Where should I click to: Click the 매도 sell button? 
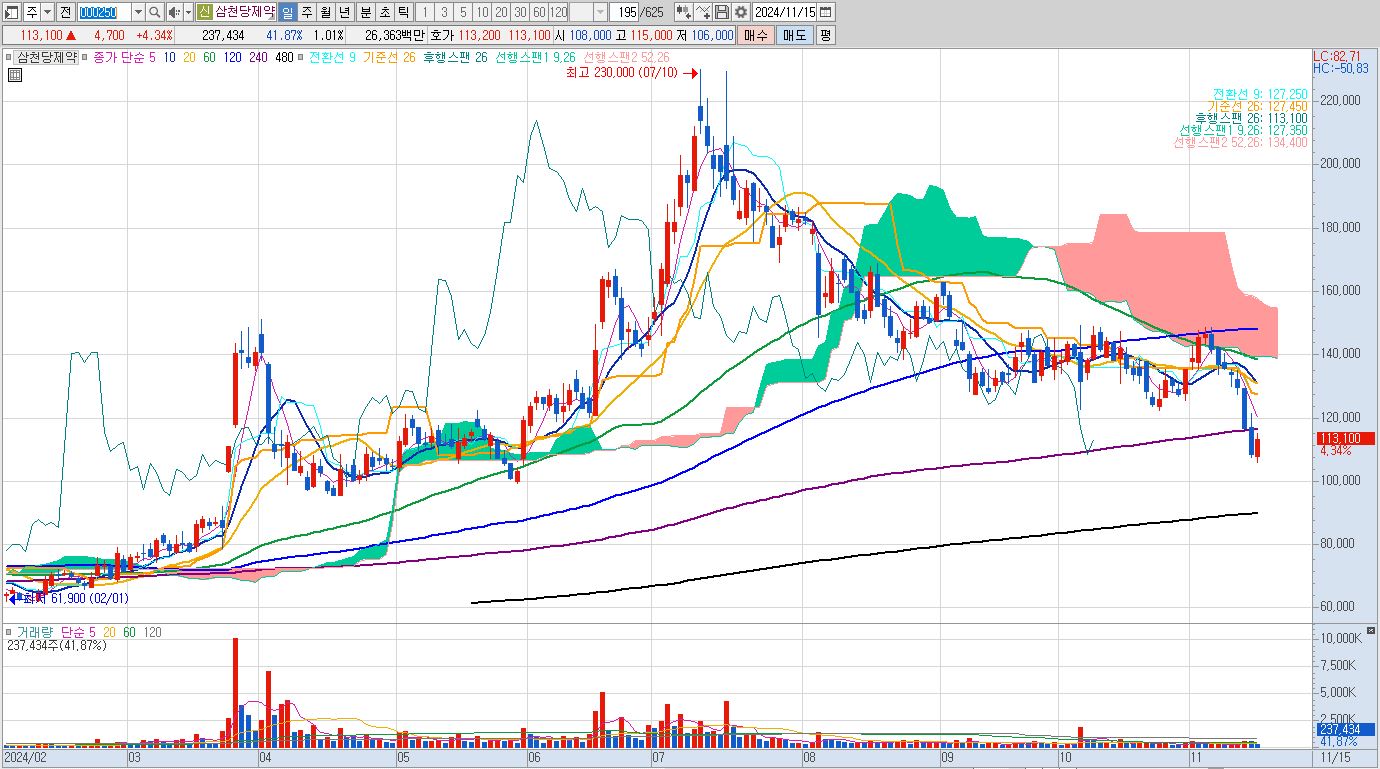[x=794, y=35]
